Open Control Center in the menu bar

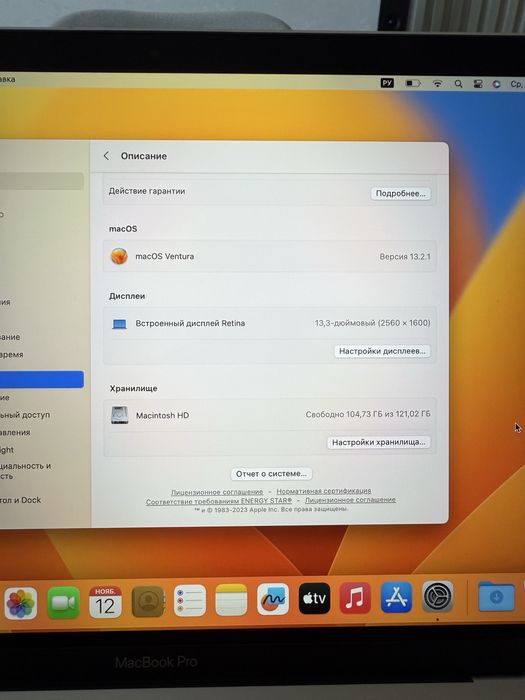[478, 83]
